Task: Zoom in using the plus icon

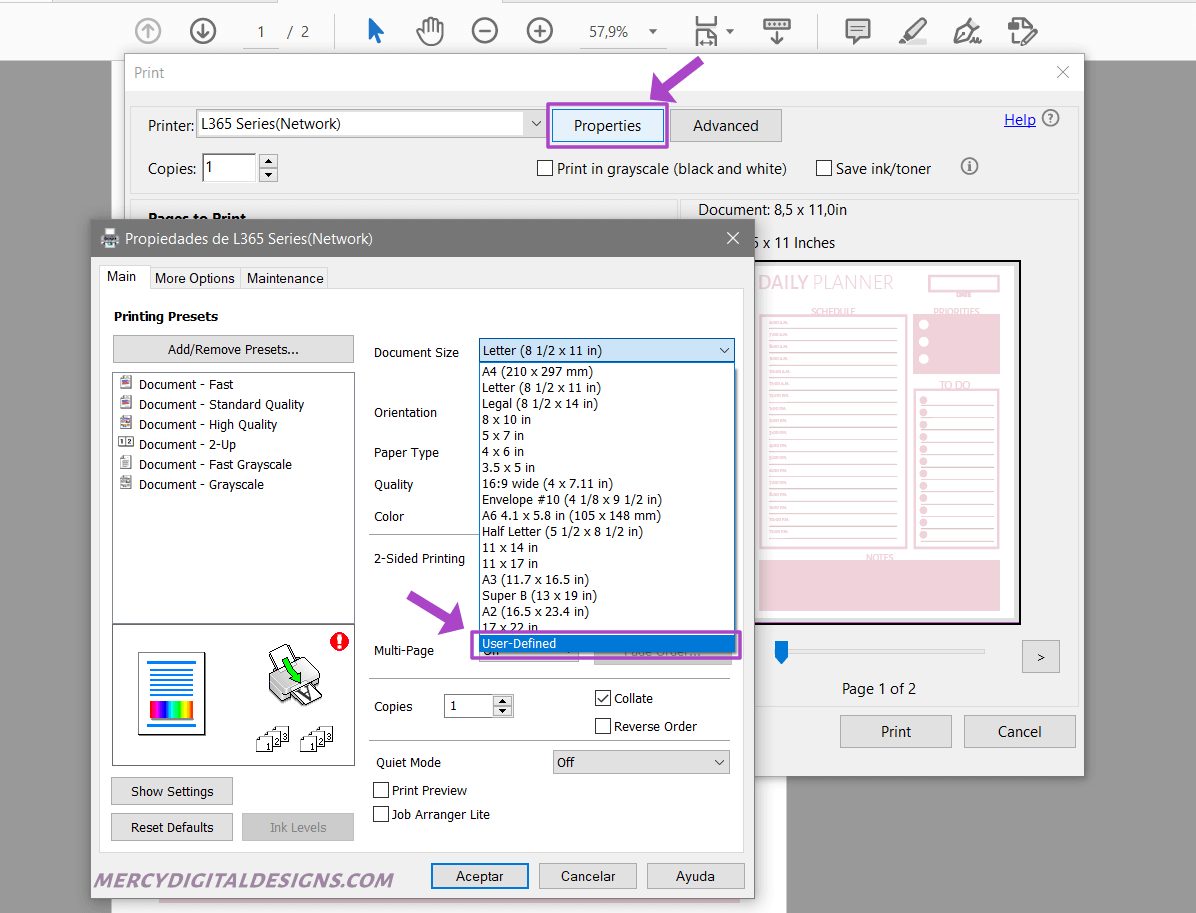Action: [539, 30]
